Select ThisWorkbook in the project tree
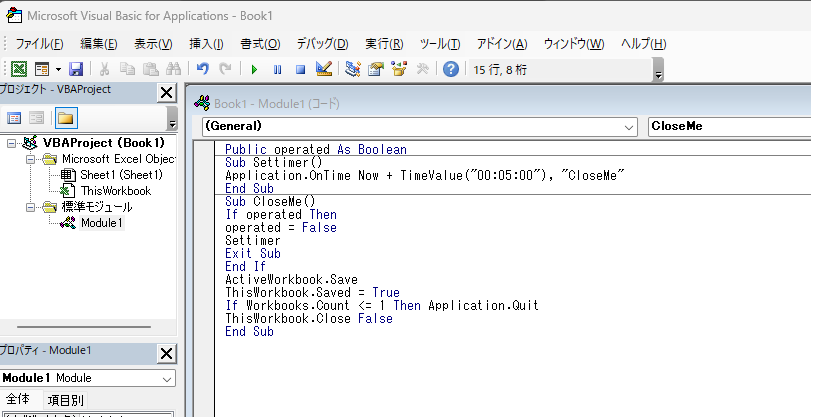 [x=115, y=191]
